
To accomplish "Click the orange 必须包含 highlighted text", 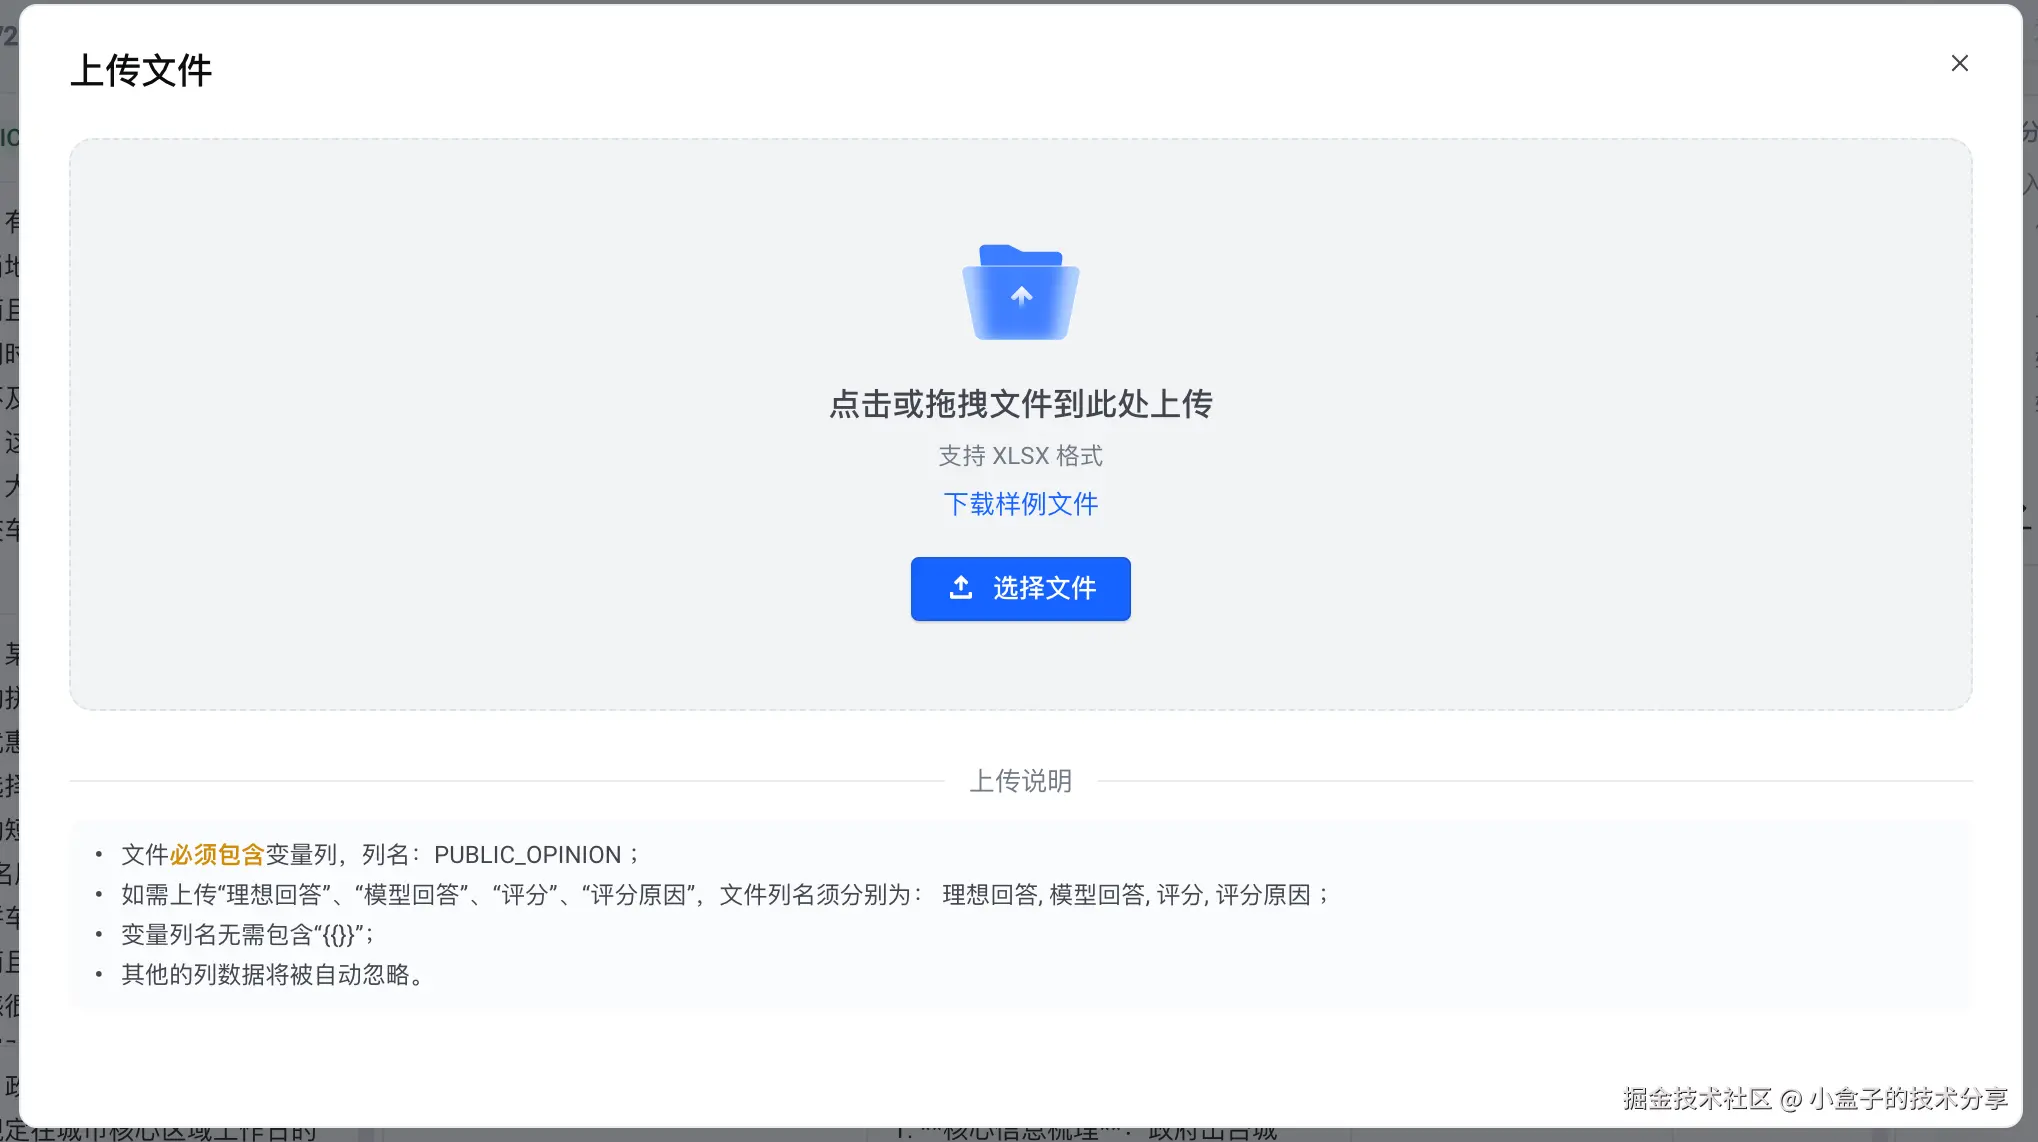I will click(216, 855).
